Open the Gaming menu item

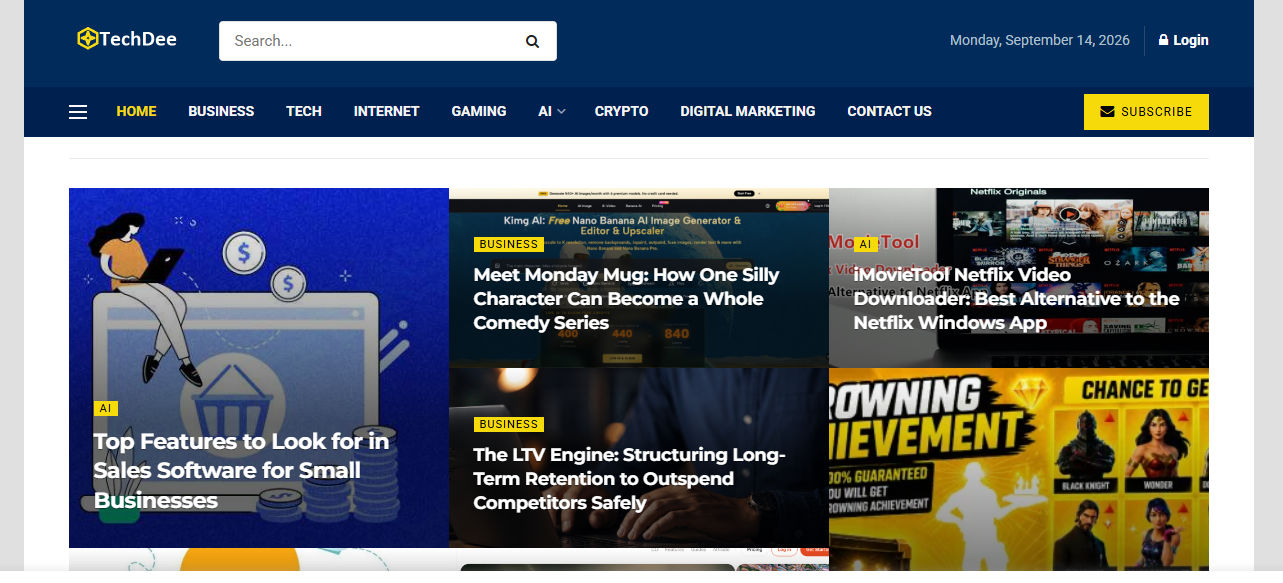(479, 111)
